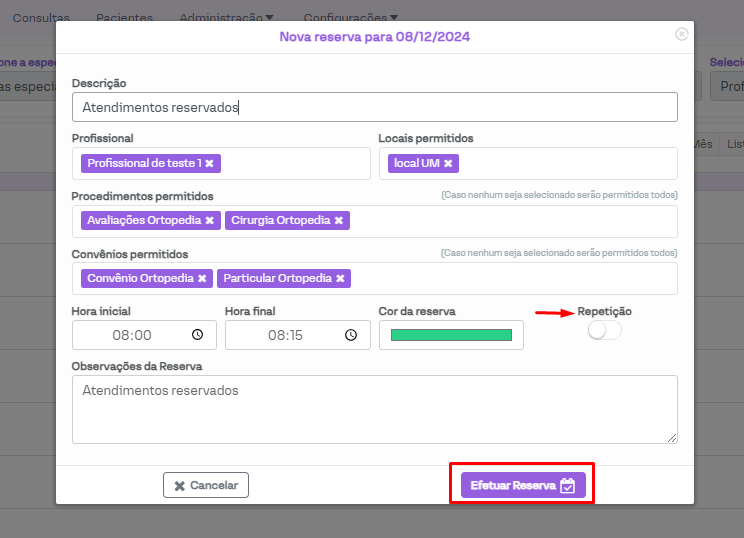The image size is (744, 538).
Task: Close the Nova reserva dialog
Action: tap(682, 34)
